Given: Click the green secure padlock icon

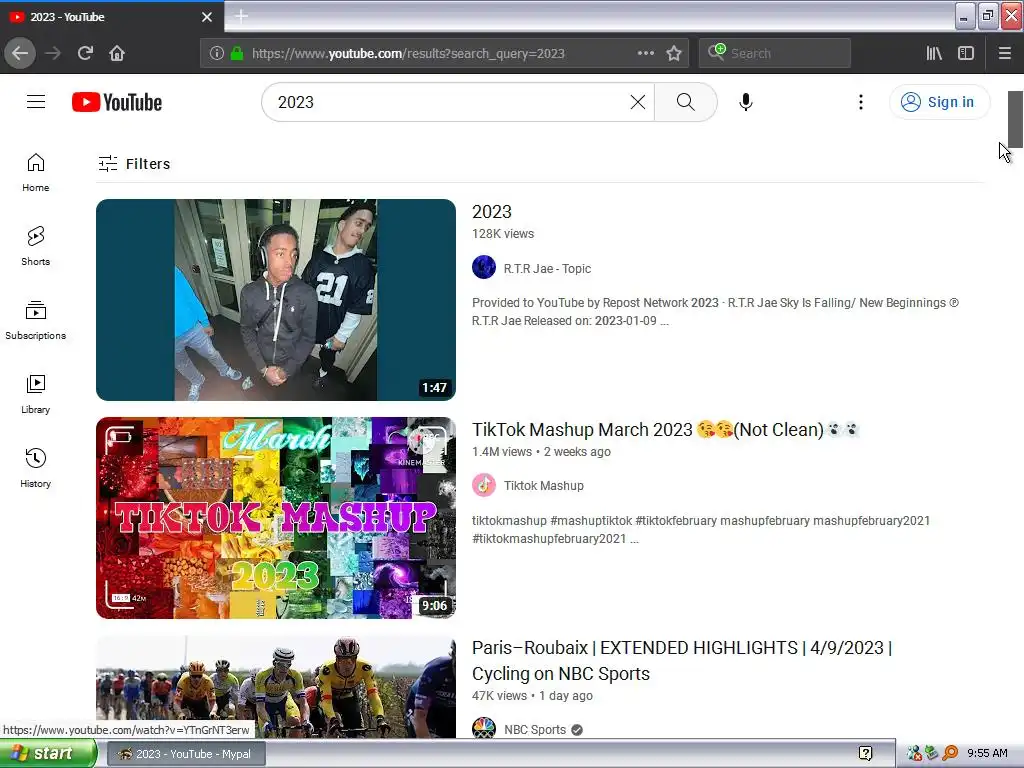Looking at the screenshot, I should (237, 53).
